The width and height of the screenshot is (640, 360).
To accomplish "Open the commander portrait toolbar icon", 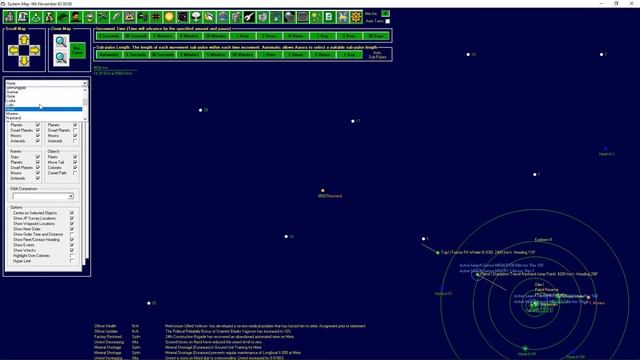I will pyautogui.click(x=76, y=17).
